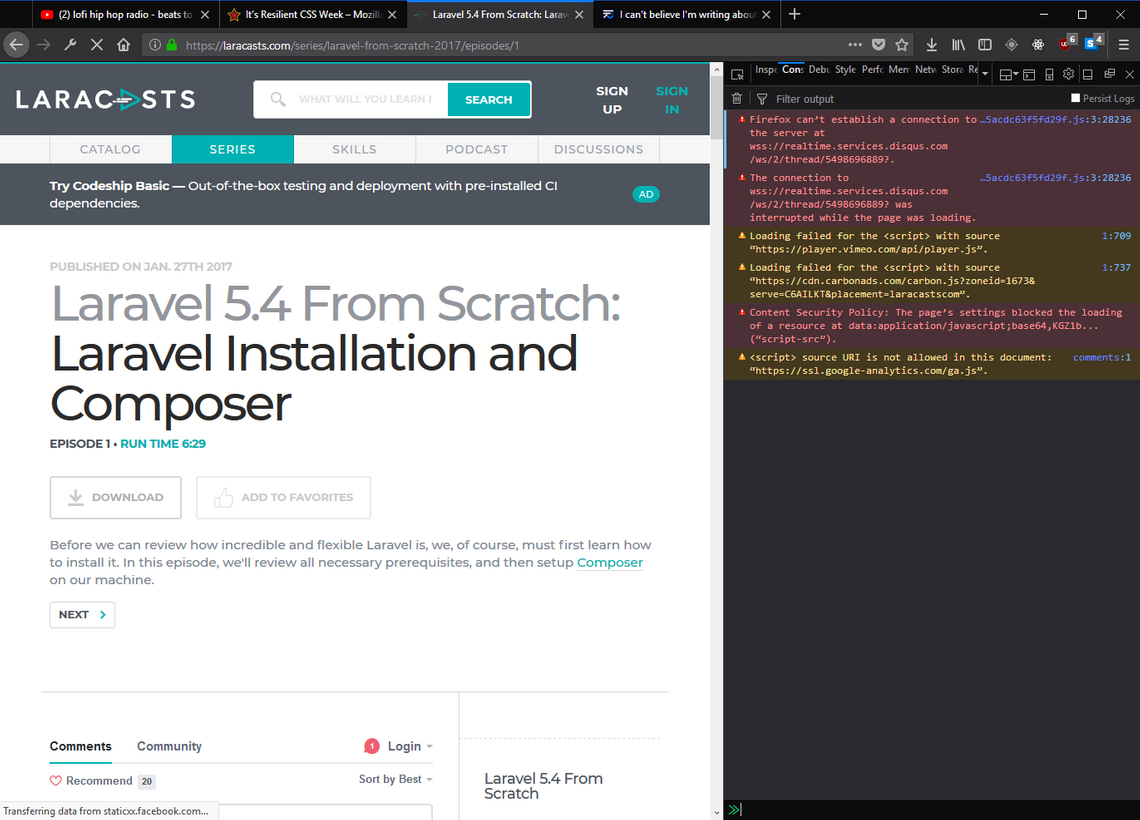Enable Persist Logs checkbox

[1075, 98]
